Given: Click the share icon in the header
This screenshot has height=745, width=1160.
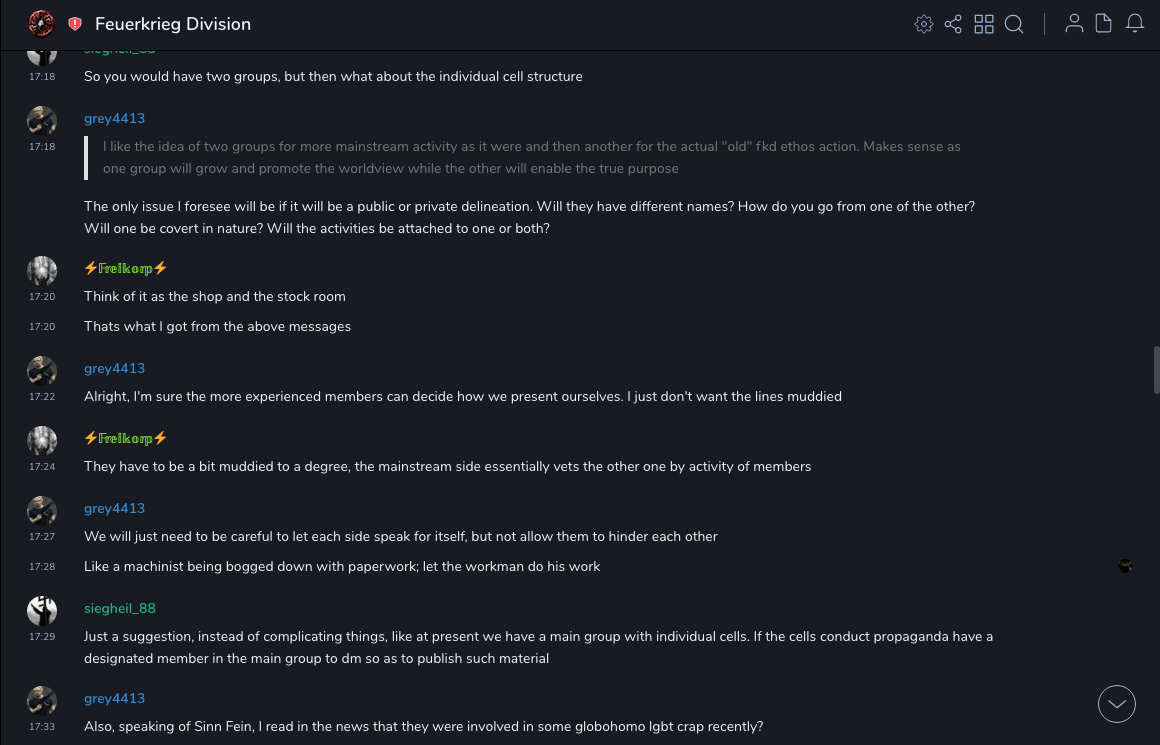Looking at the screenshot, I should pyautogui.click(x=953, y=24).
